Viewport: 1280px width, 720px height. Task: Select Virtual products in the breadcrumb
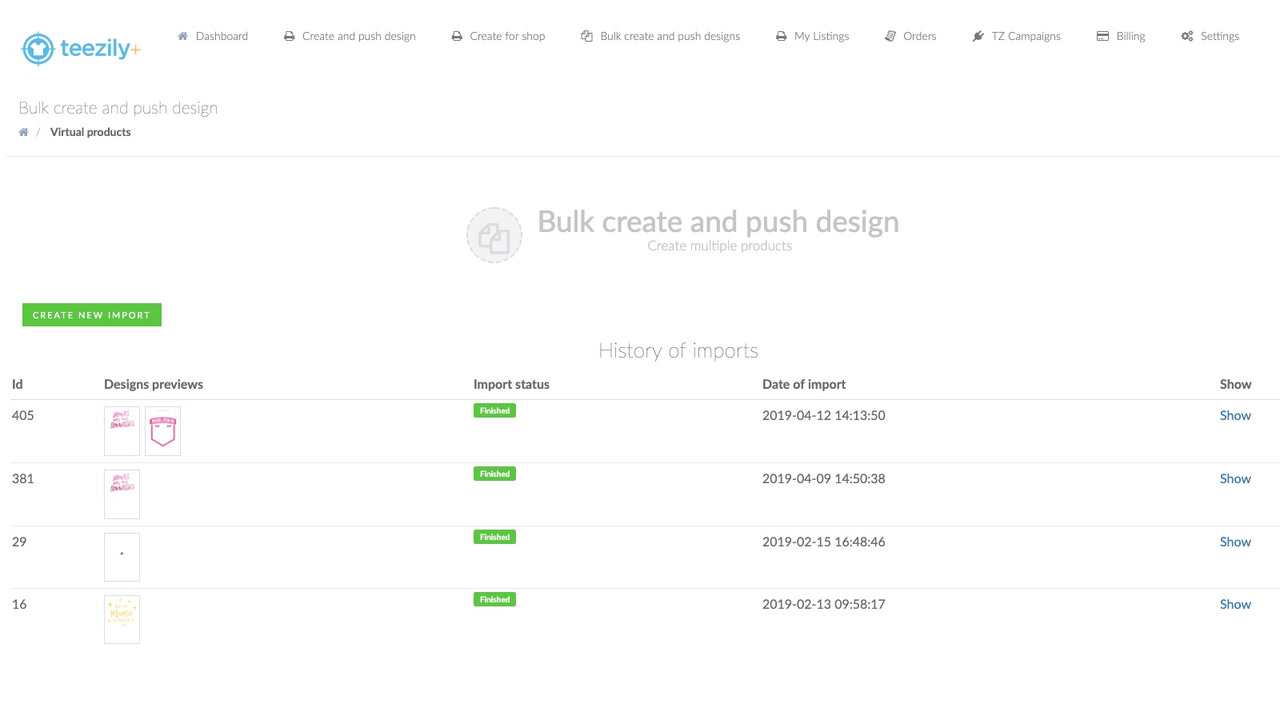(90, 131)
